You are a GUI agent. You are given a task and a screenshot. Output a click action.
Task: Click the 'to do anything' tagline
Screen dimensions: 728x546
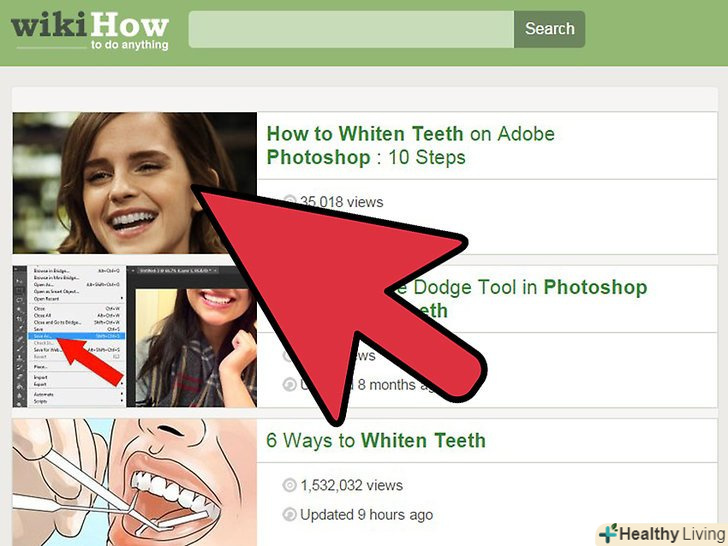coord(130,45)
